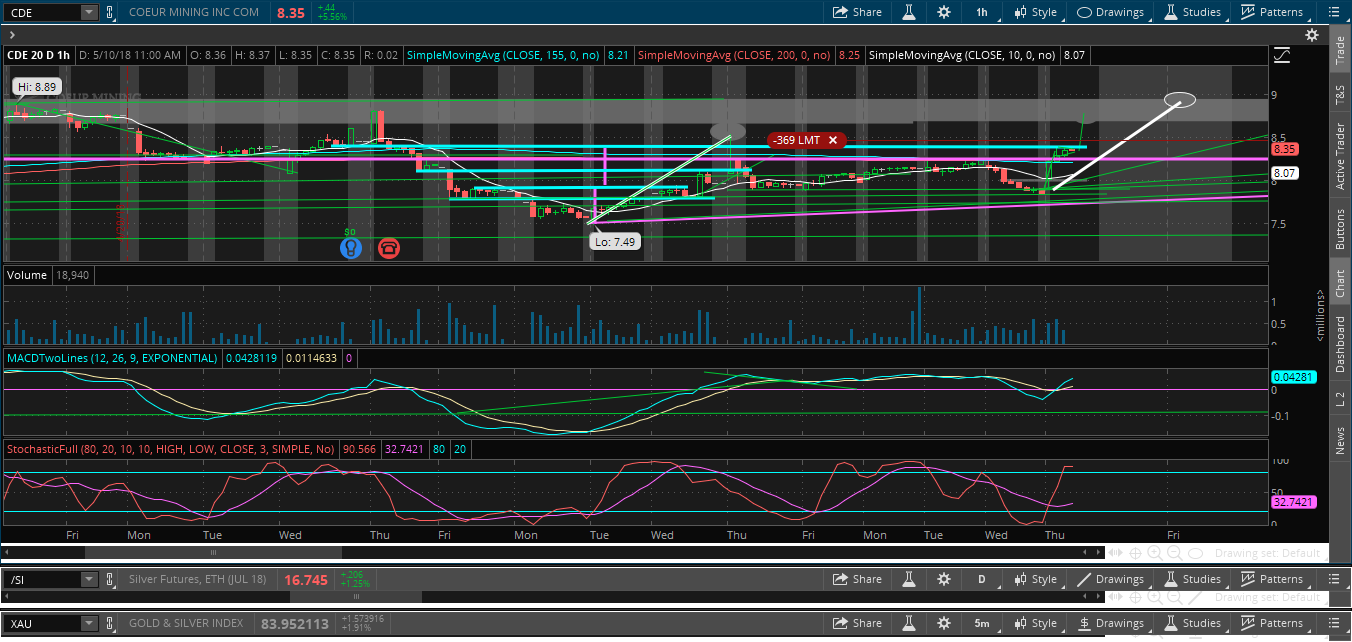The image size is (1352, 642).
Task: Click the Edit Studies flask icon beside Share
Action: pos(909,12)
